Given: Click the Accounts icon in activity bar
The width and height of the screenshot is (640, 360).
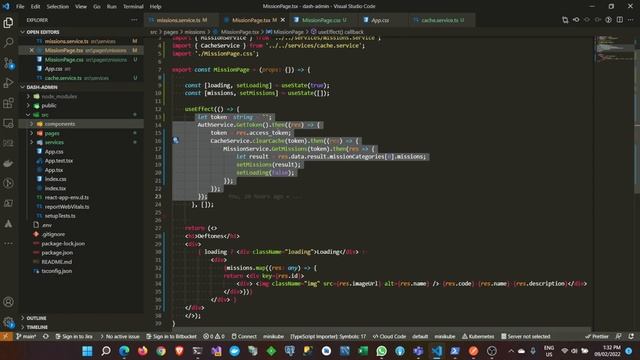Looking at the screenshot, I should click(8, 302).
